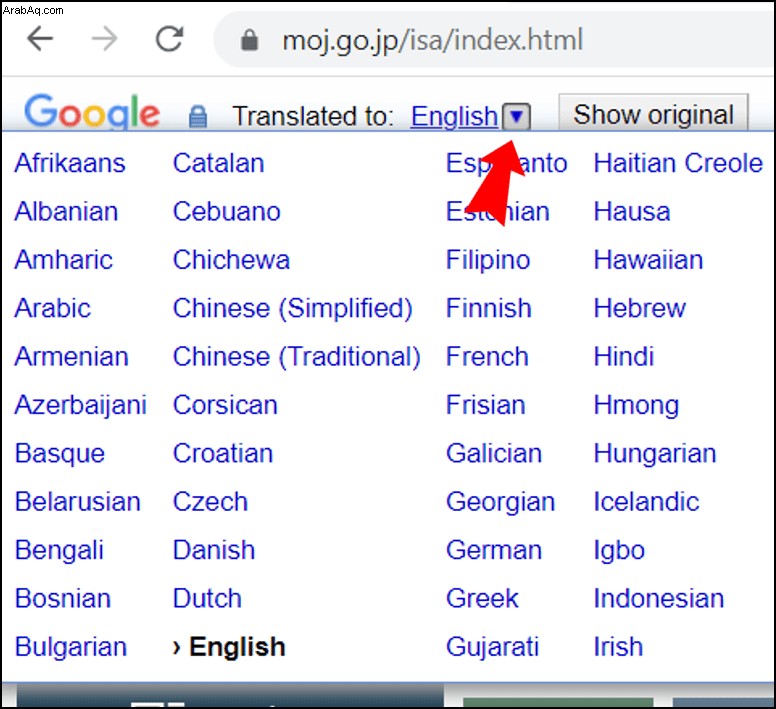Choose Indonesian in the language list
This screenshot has width=776, height=709.
coord(659,599)
